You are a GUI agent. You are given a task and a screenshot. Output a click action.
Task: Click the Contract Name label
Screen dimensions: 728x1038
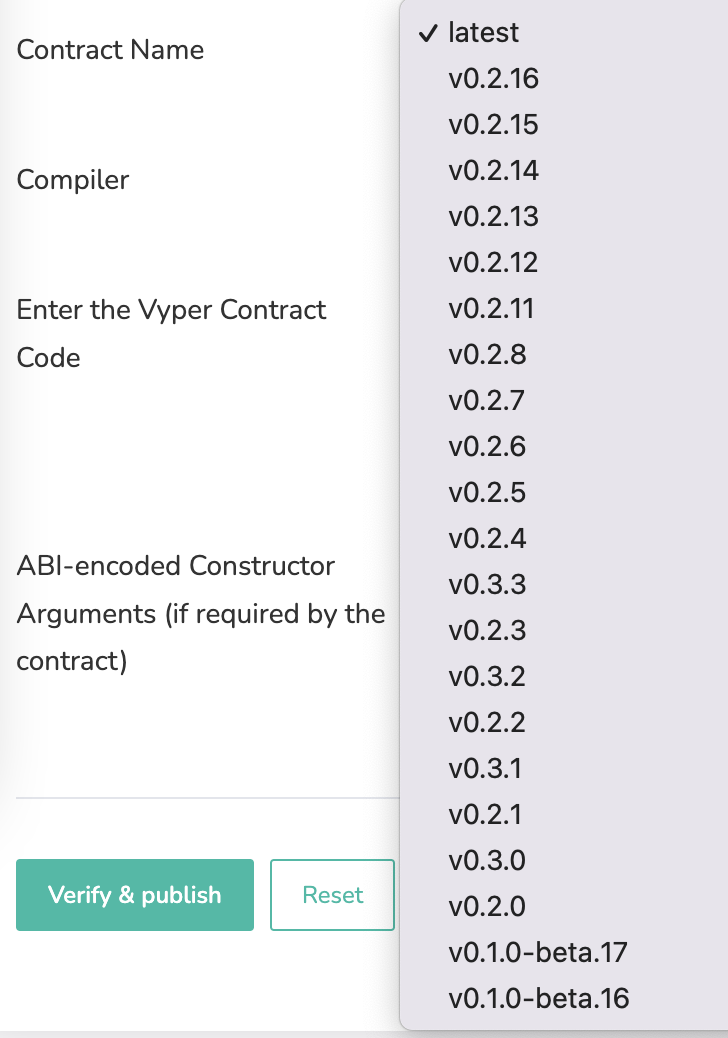coord(110,49)
